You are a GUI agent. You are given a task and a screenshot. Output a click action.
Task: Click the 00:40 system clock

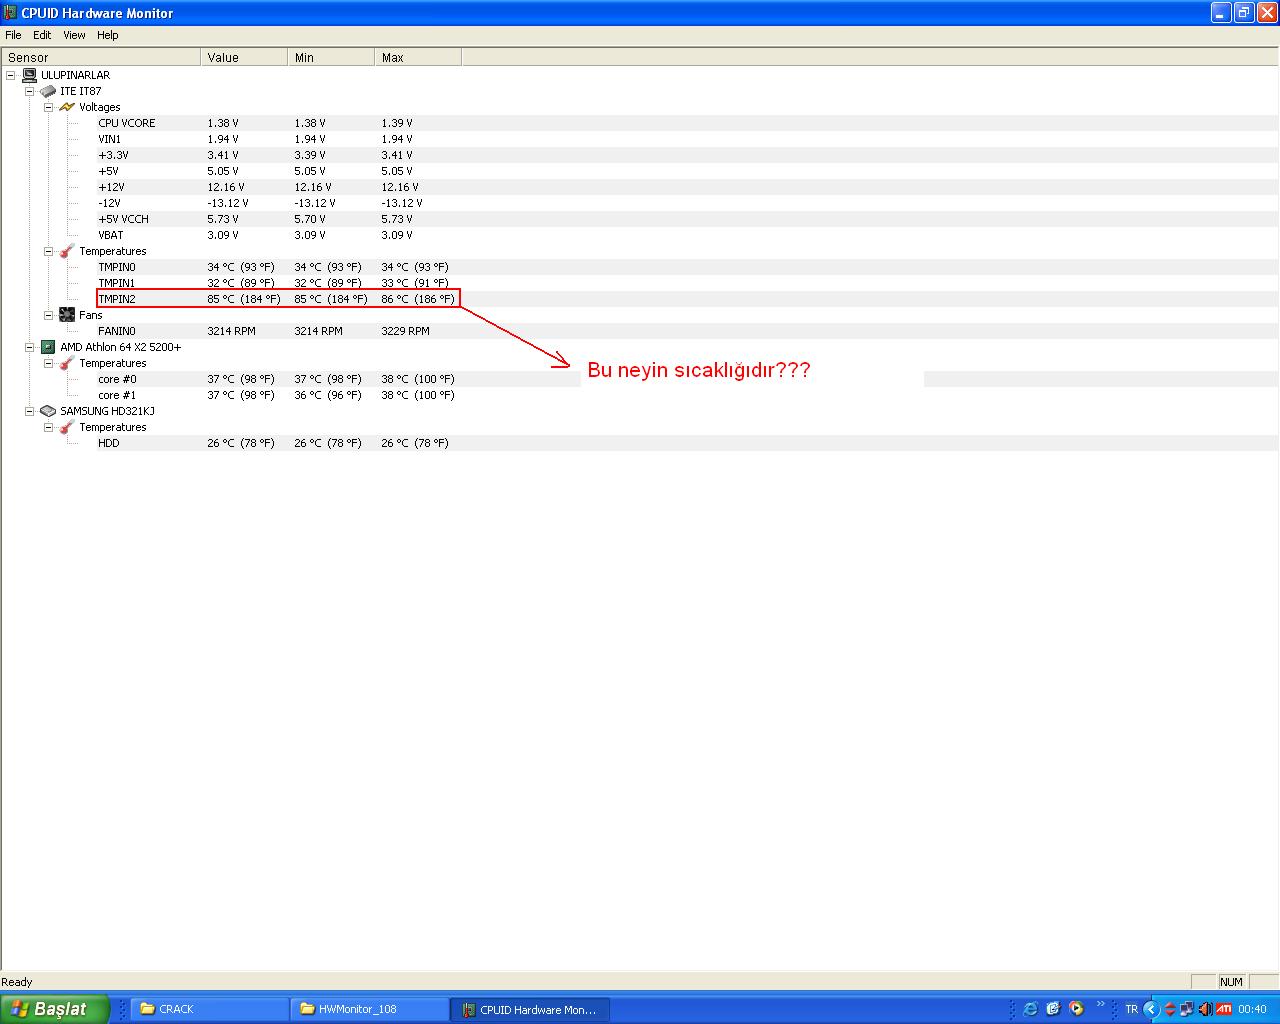[1252, 1009]
